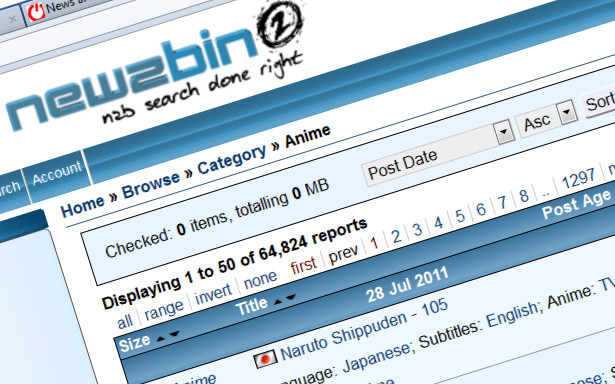Invert the selection with invert link

[x=213, y=294]
